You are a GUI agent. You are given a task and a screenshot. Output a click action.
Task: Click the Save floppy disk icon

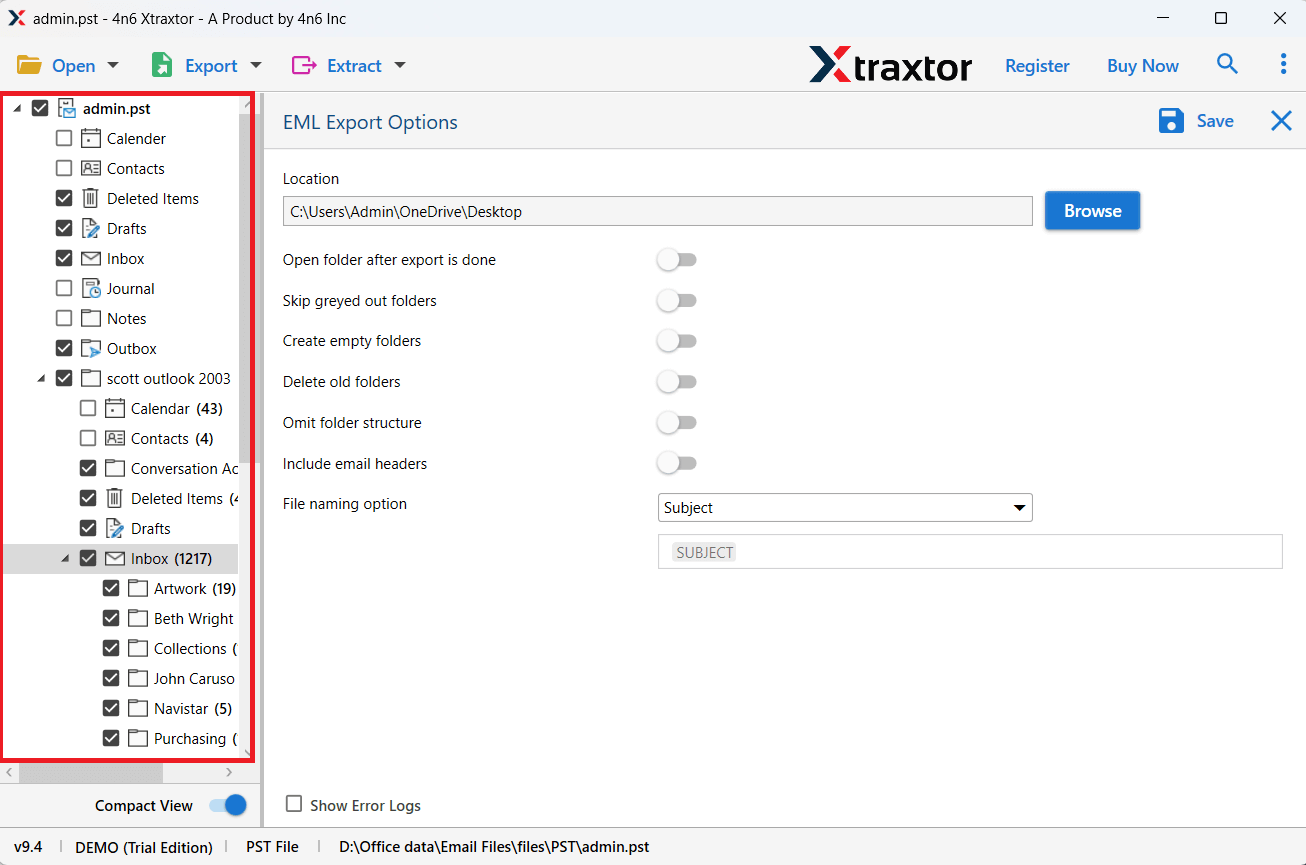pyautogui.click(x=1171, y=121)
